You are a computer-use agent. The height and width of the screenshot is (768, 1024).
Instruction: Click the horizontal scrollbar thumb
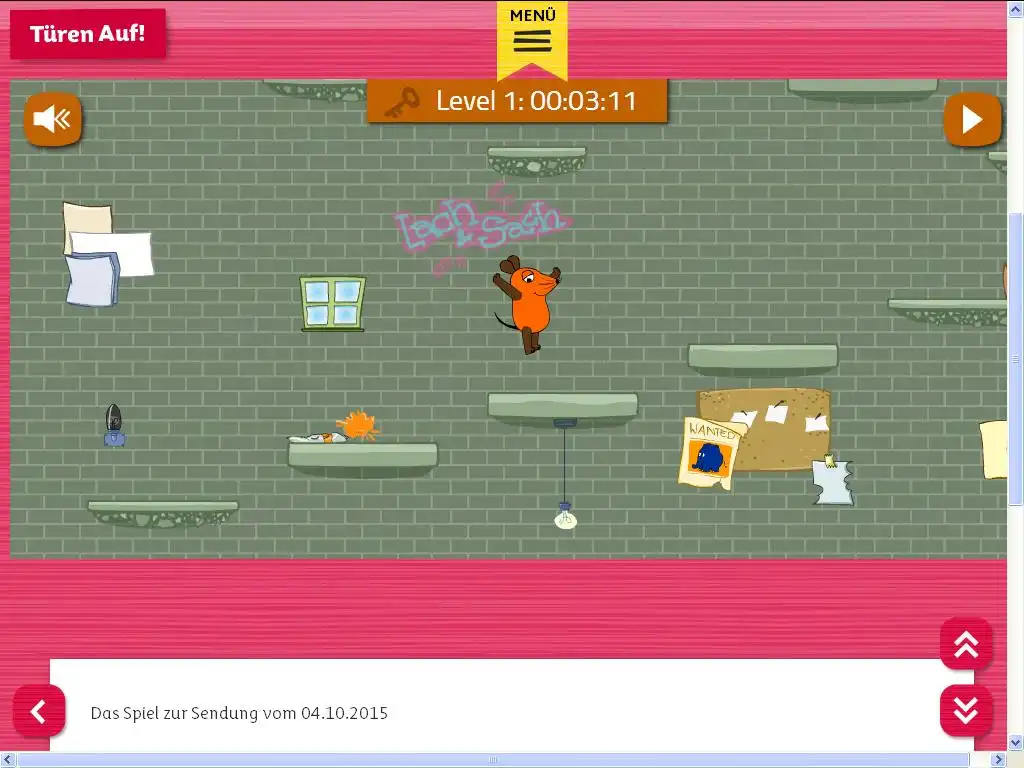[x=493, y=760]
